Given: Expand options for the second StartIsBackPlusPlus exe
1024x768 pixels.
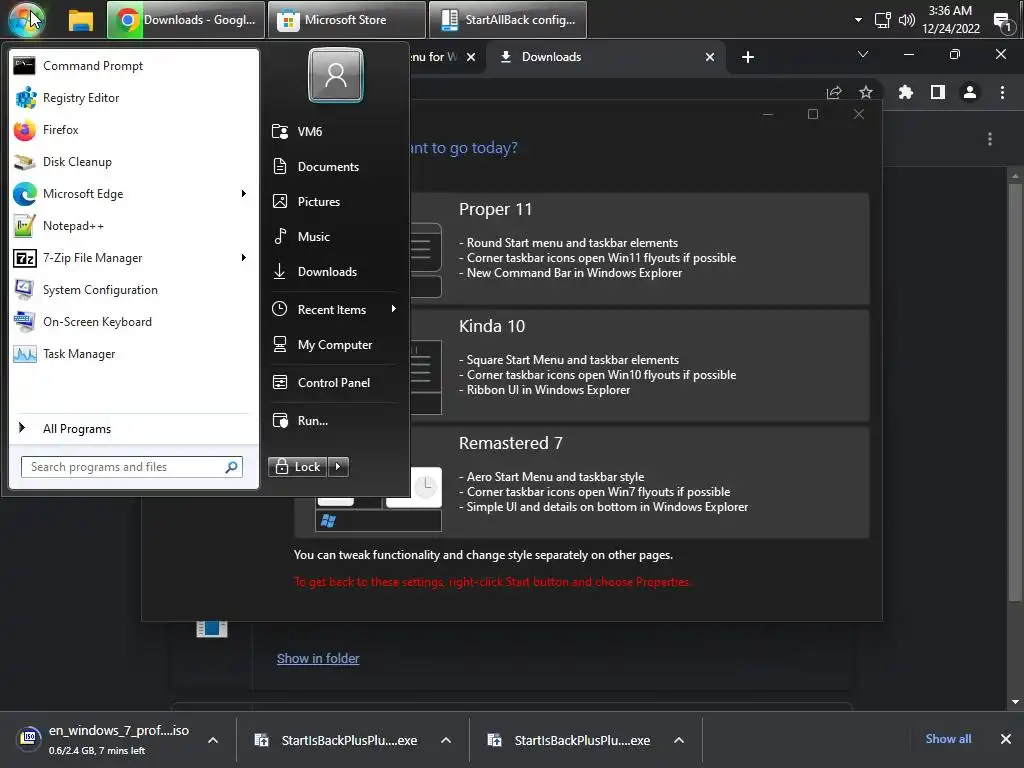Looking at the screenshot, I should (679, 740).
